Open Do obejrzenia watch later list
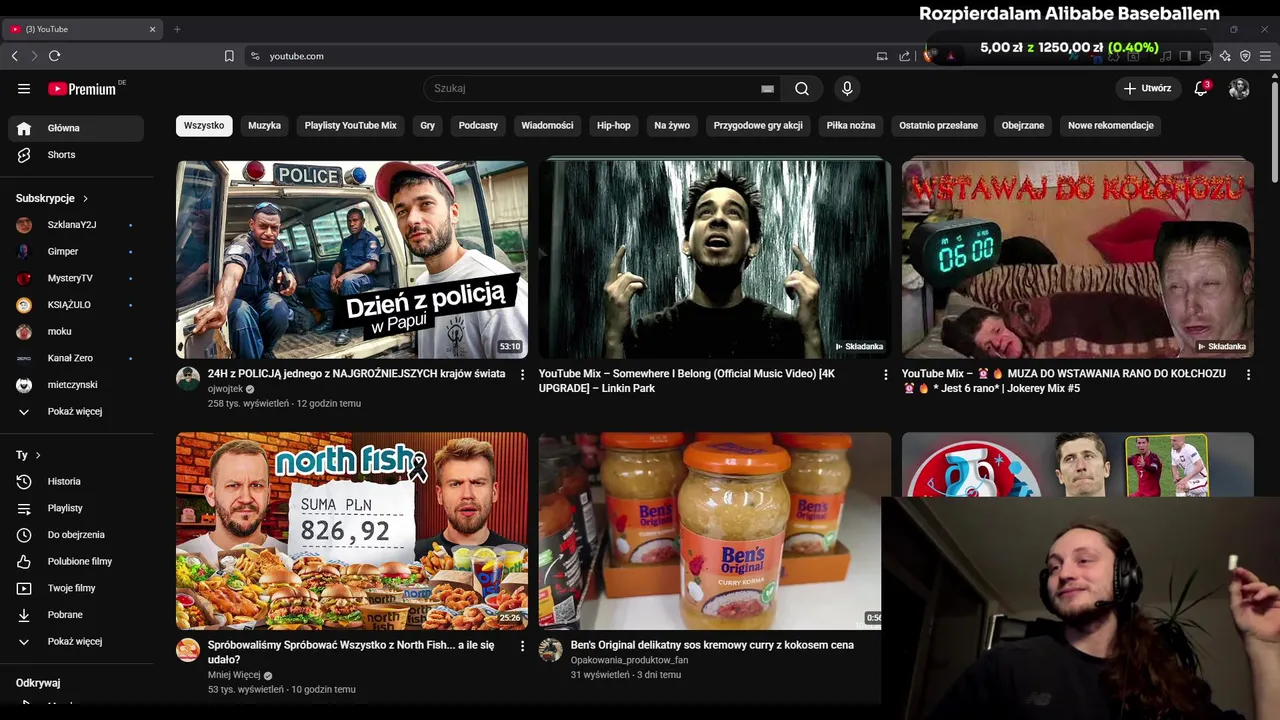 coord(76,535)
